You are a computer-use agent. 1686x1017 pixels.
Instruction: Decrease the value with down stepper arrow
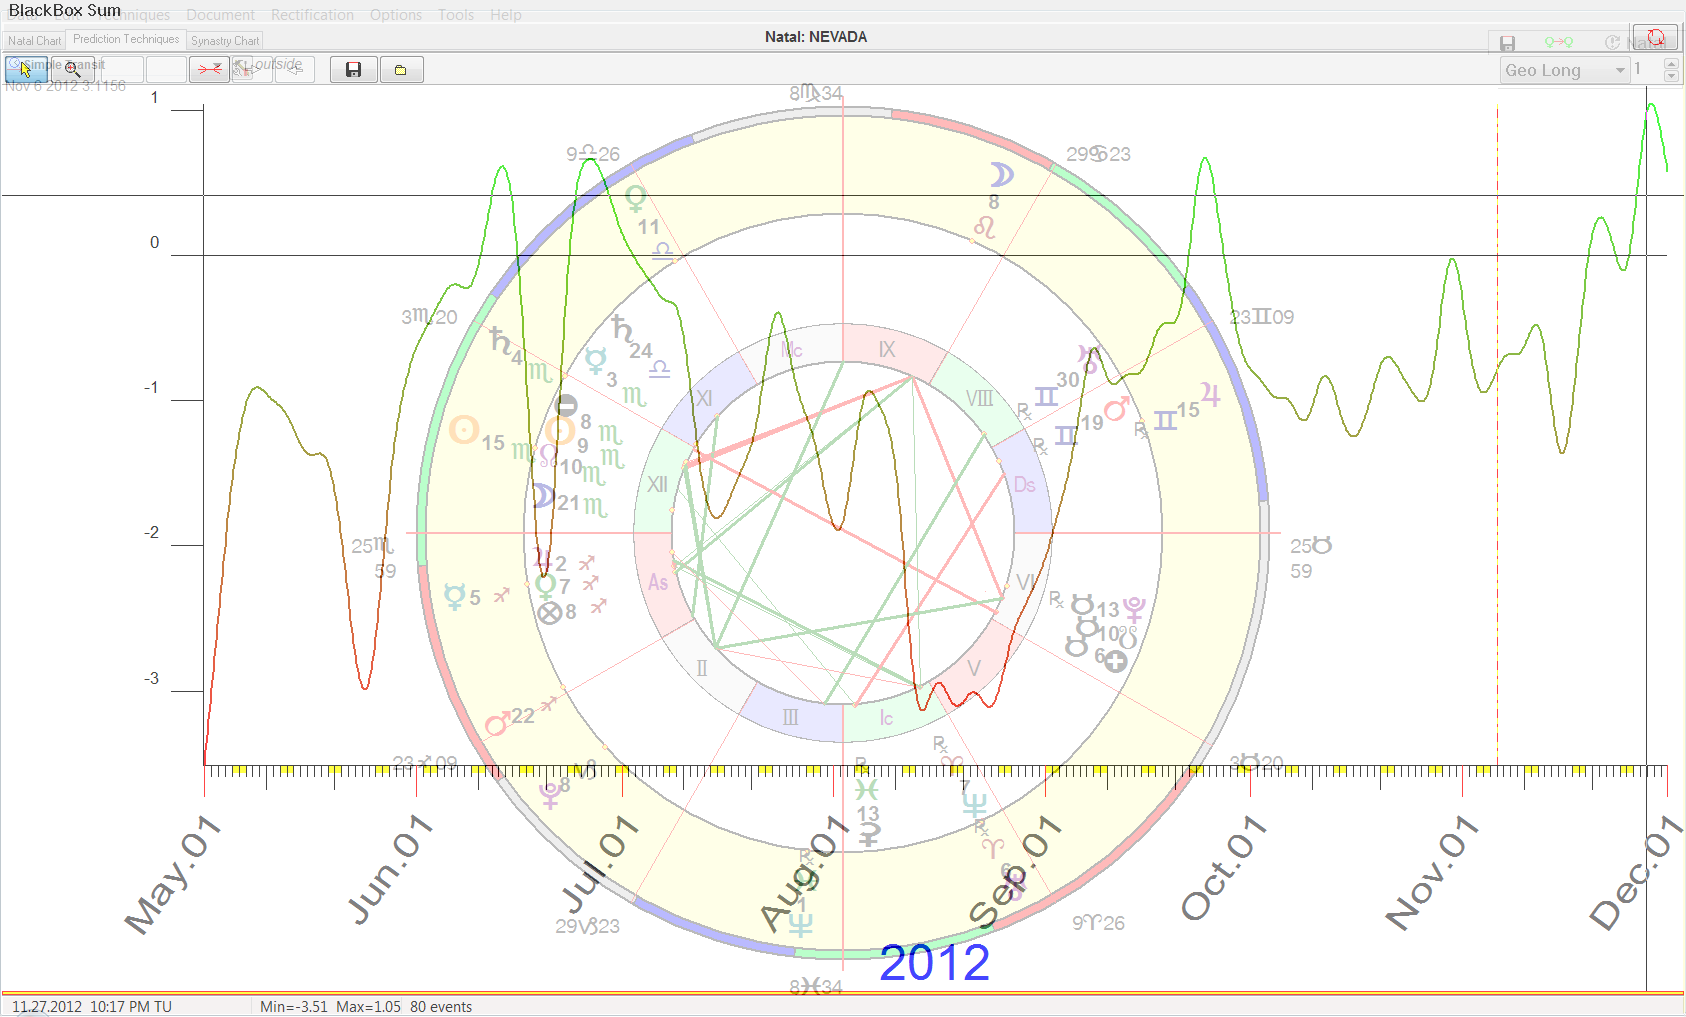tap(1671, 76)
